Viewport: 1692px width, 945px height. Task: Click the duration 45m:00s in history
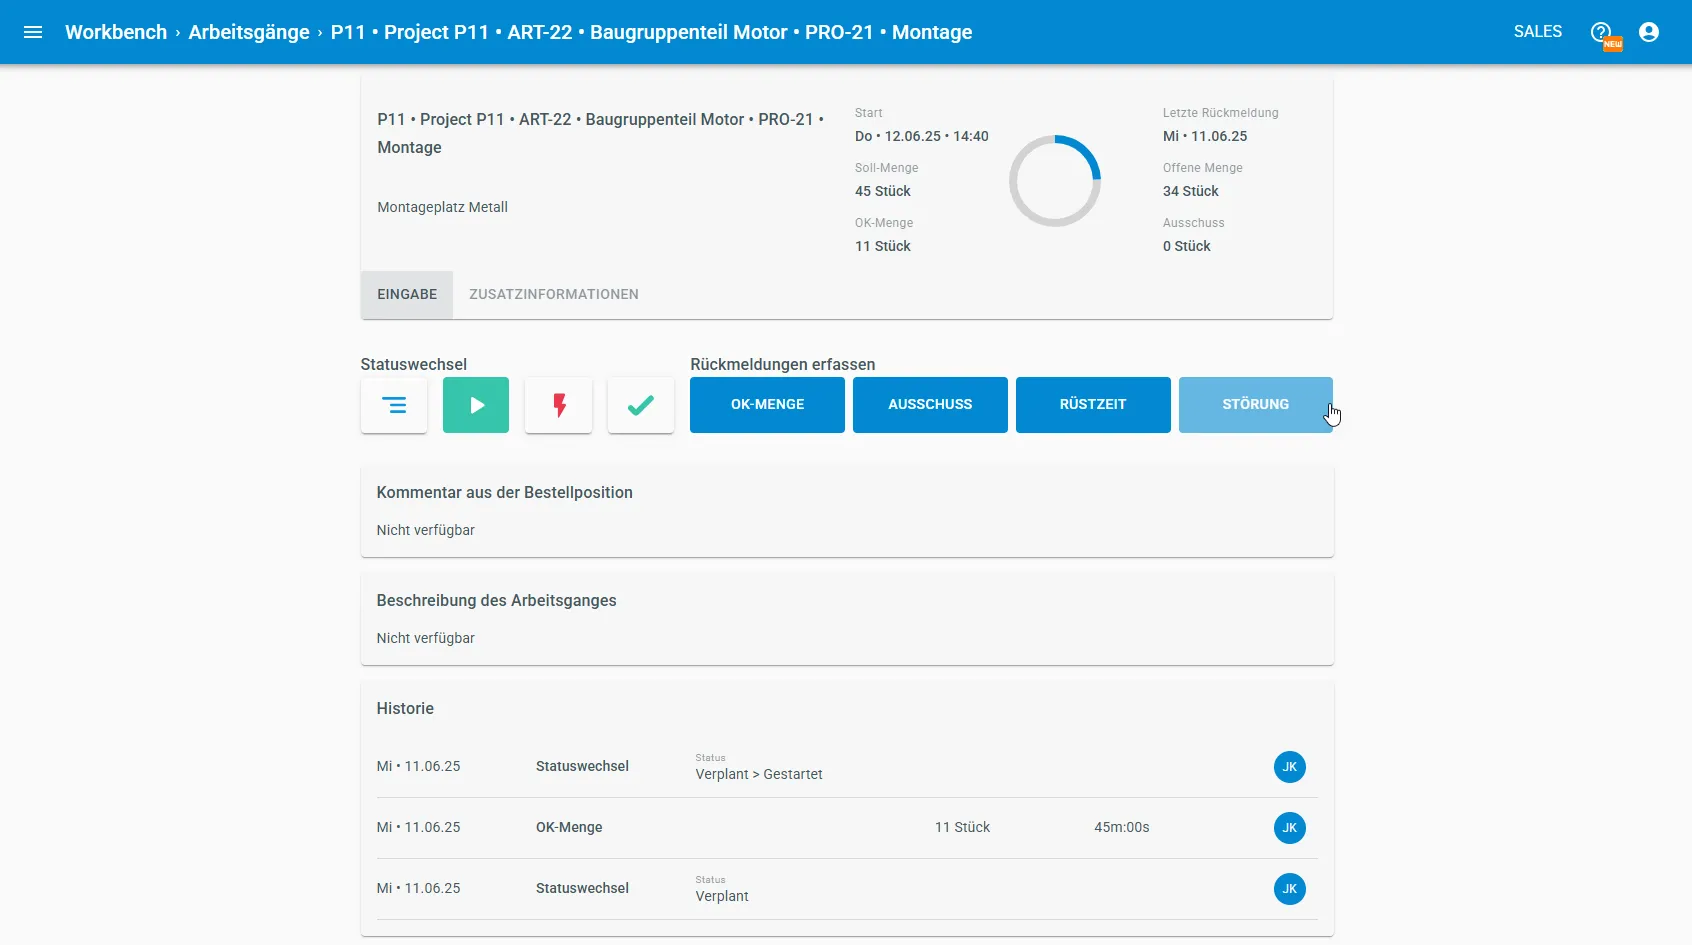click(1122, 828)
